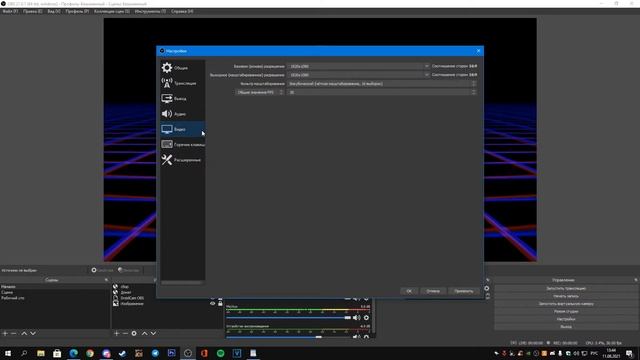Start recording from Controls panel
640x360 pixels.
coord(566,296)
